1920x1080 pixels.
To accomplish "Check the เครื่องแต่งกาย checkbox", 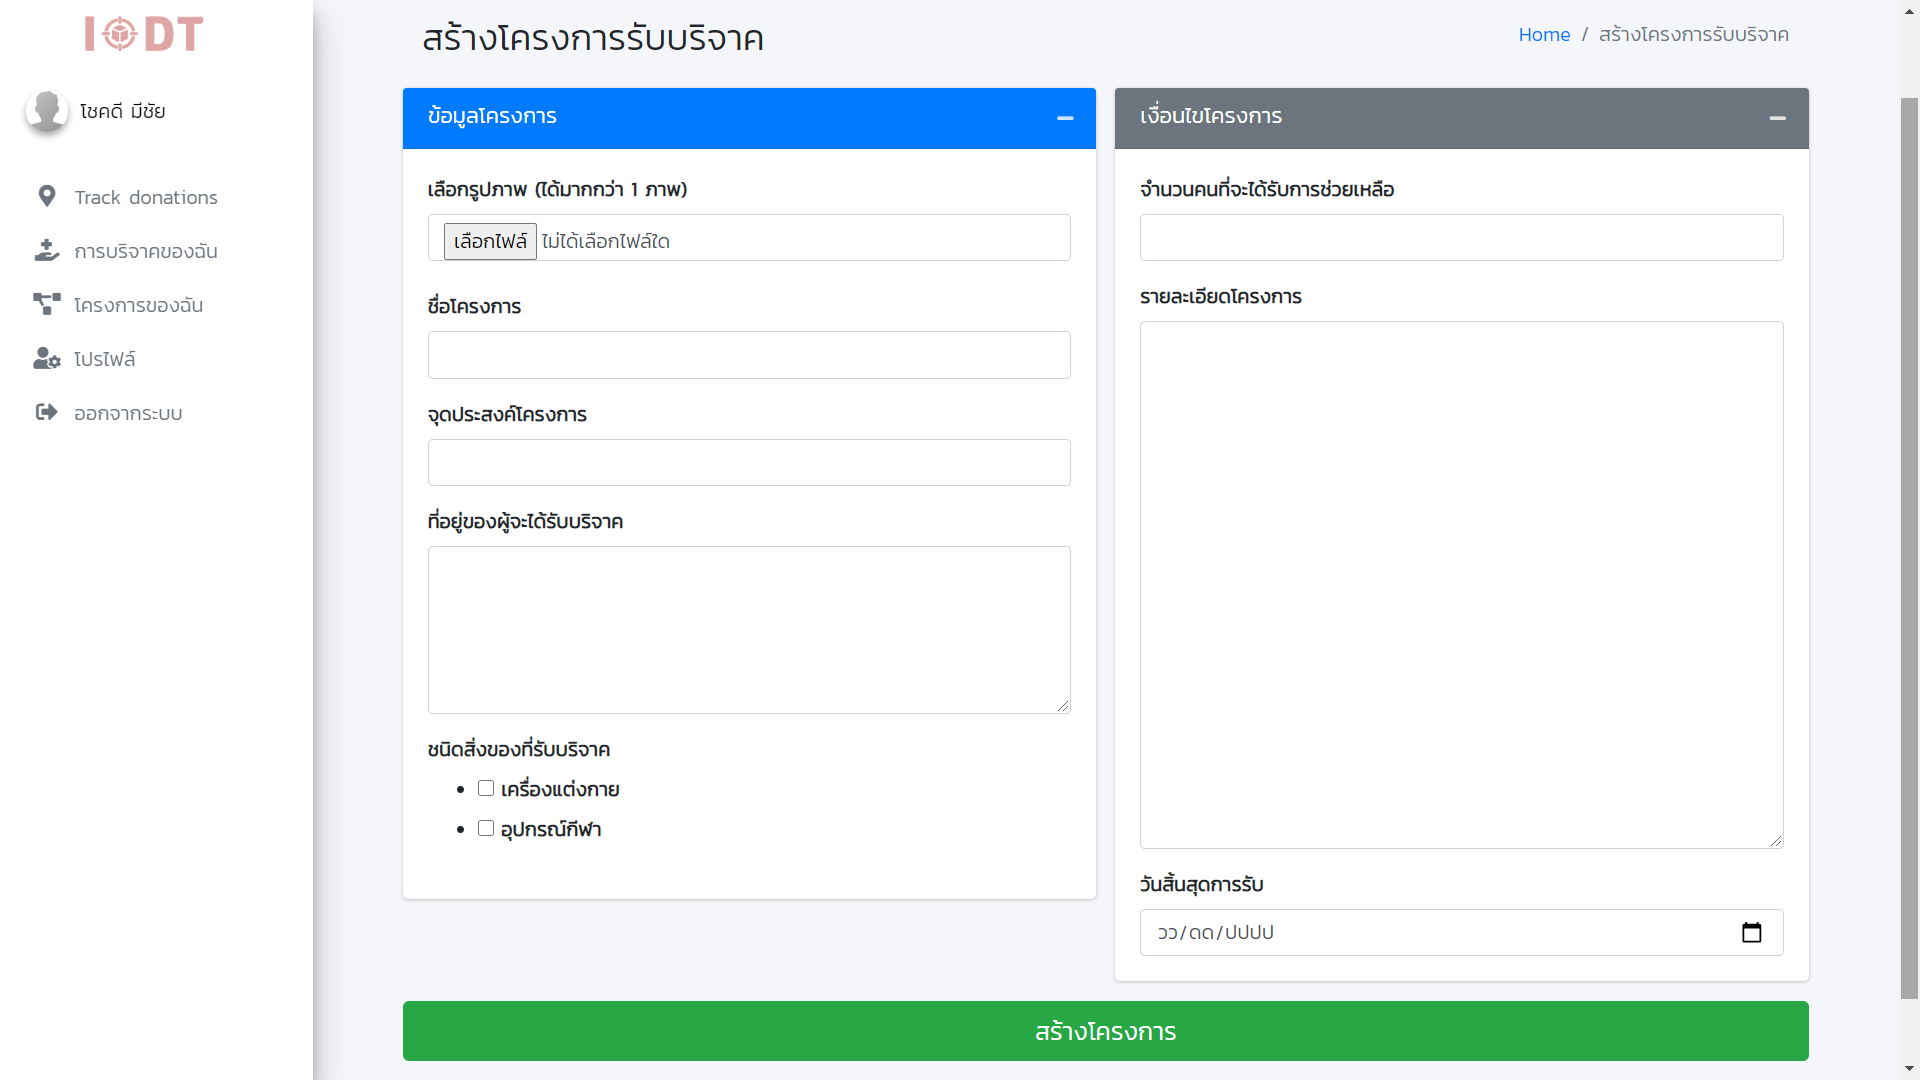I will pyautogui.click(x=486, y=789).
